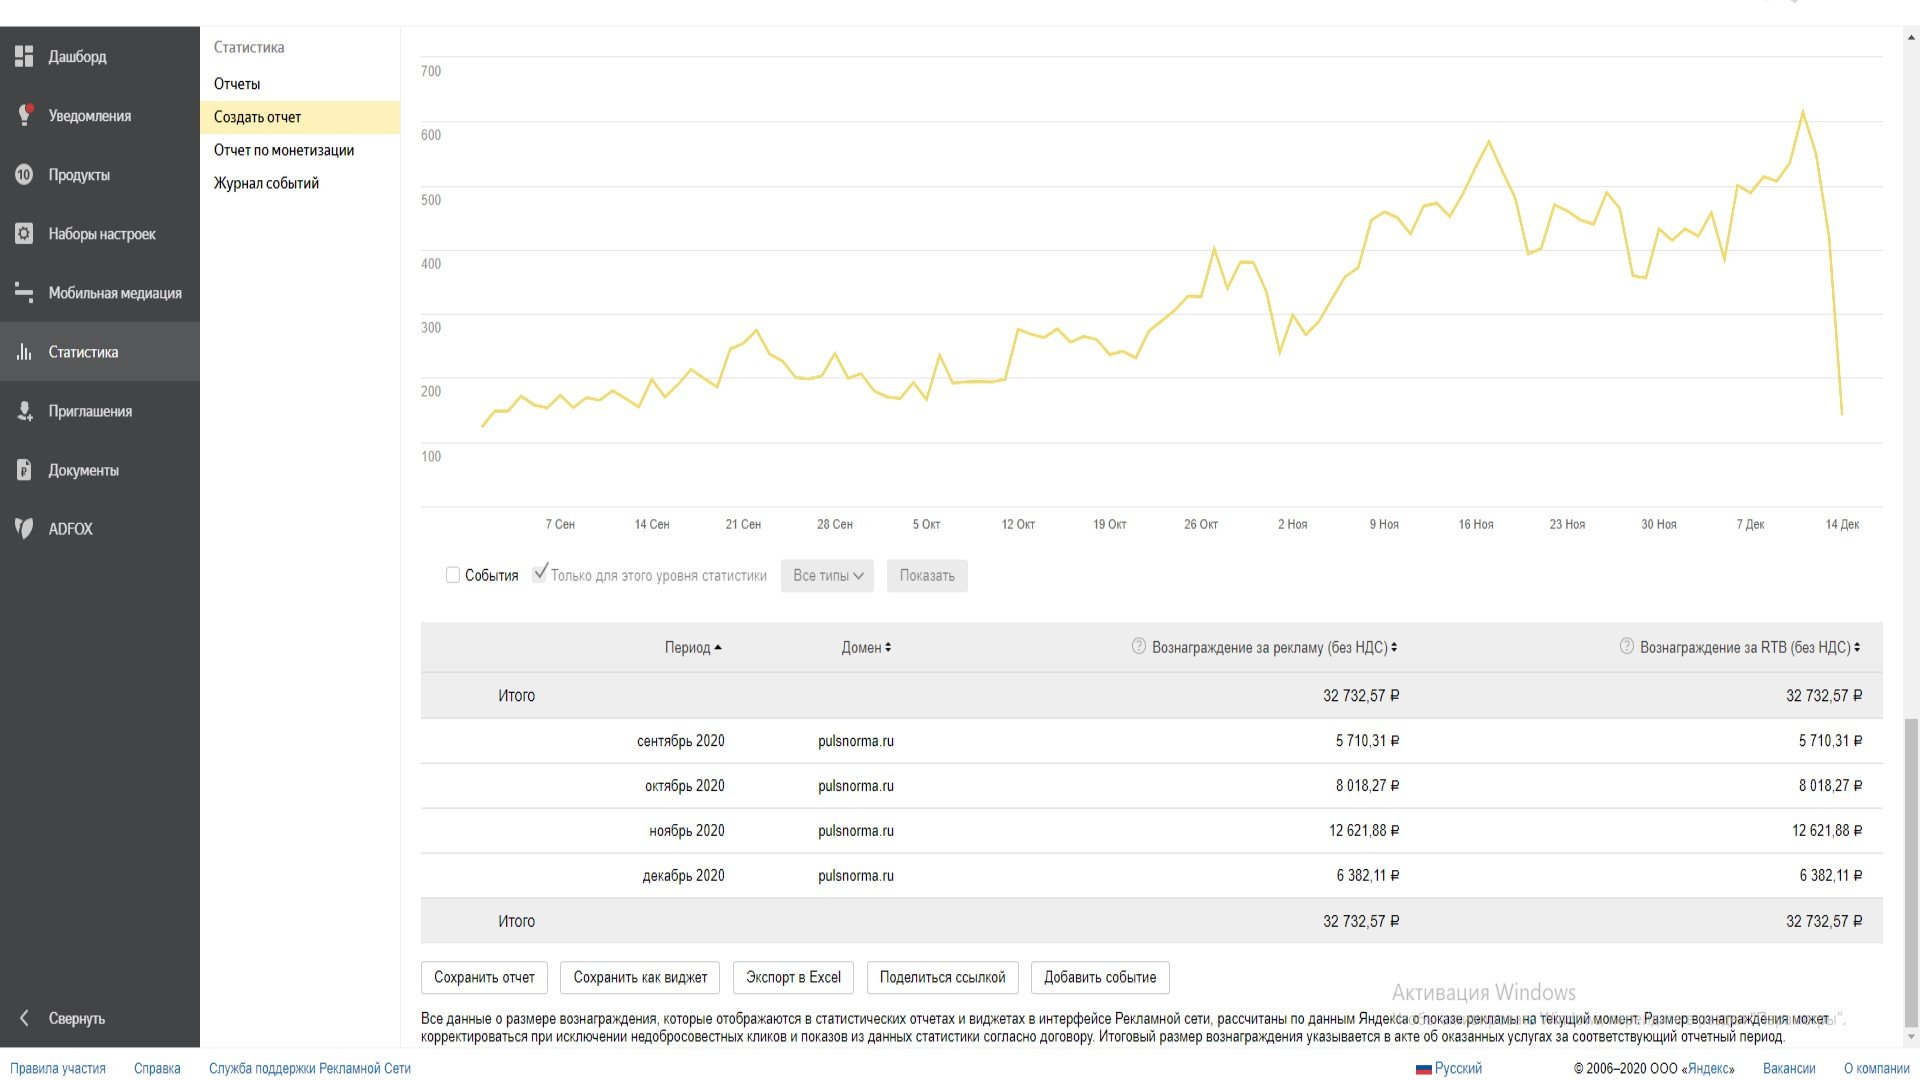Click the Invitations person icon
Image resolution: width=1920 pixels, height=1080 pixels.
click(x=24, y=411)
